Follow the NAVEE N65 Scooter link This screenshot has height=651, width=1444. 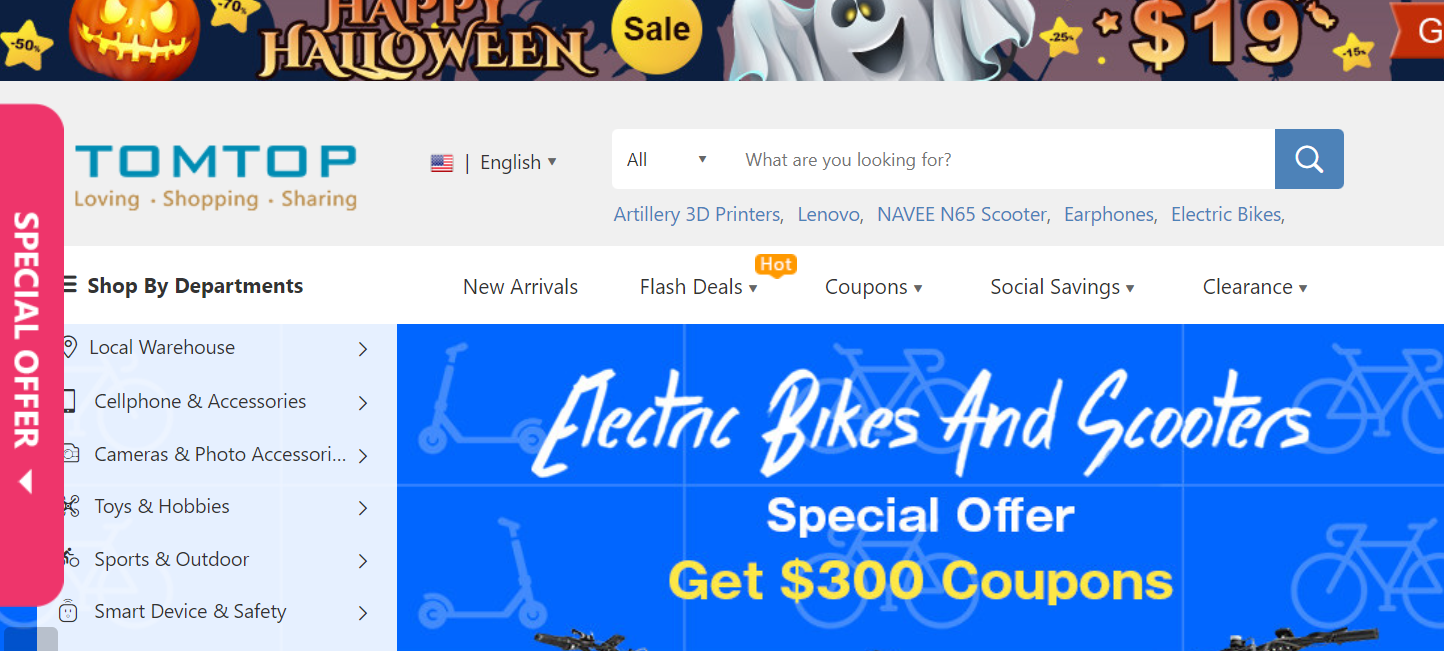click(964, 214)
